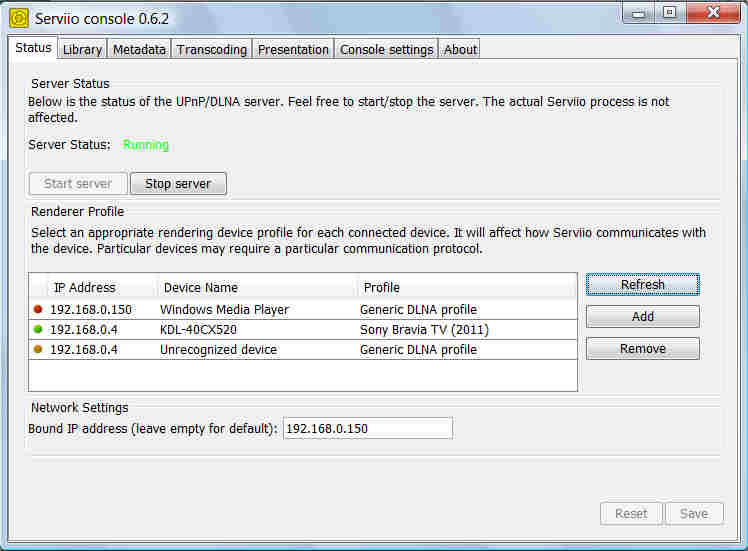Click the Add renderer button
The image size is (748, 551).
642,317
